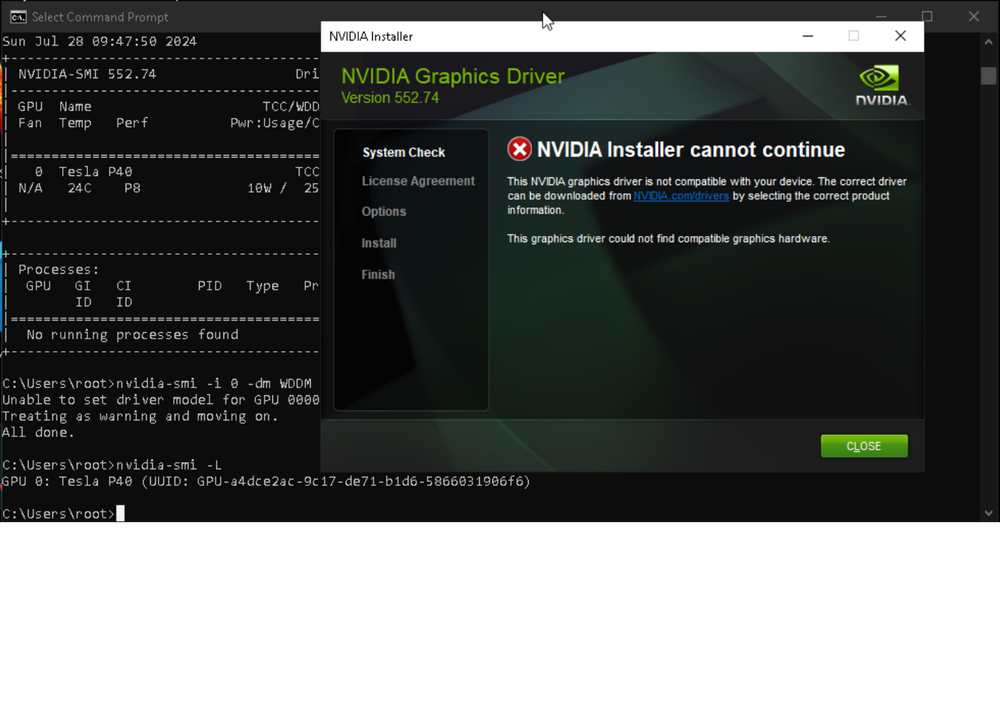Click 'No running processes found' line

(x=133, y=335)
